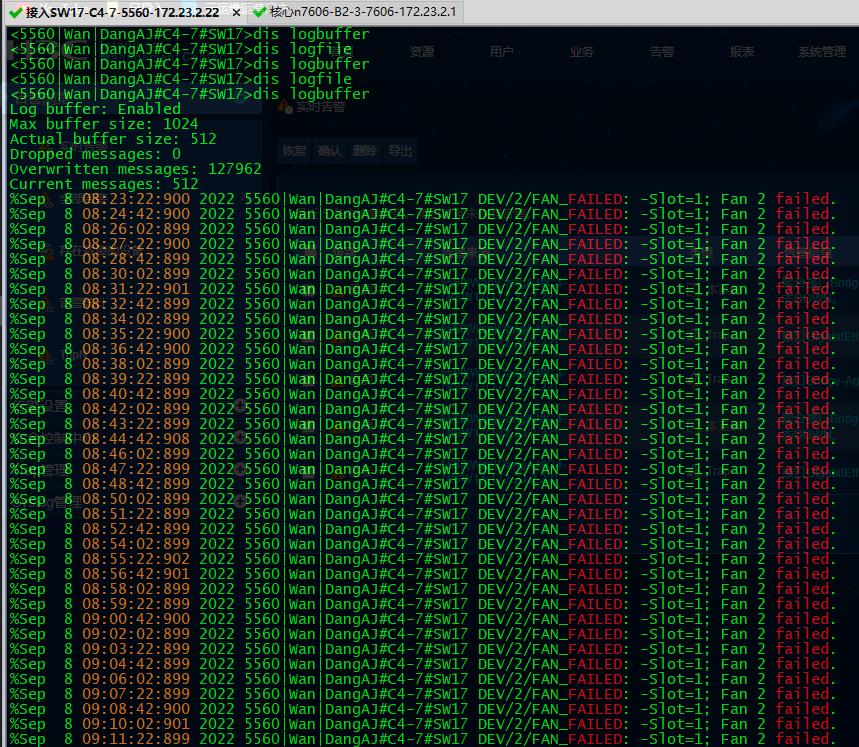Switch to the 核心n7606-B2-3-7606-172.23.2.1 session tab
This screenshot has width=859, height=747.
pos(356,12)
